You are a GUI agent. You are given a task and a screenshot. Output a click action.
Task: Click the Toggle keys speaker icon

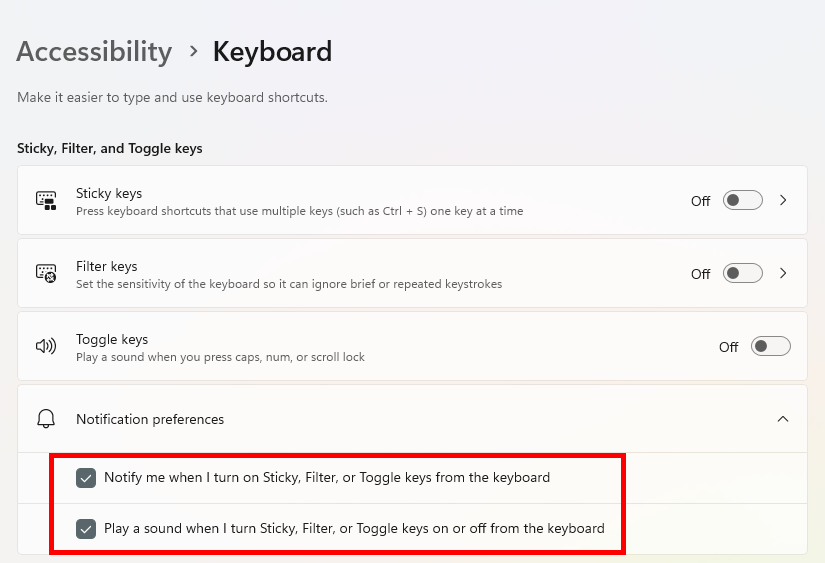click(x=46, y=346)
